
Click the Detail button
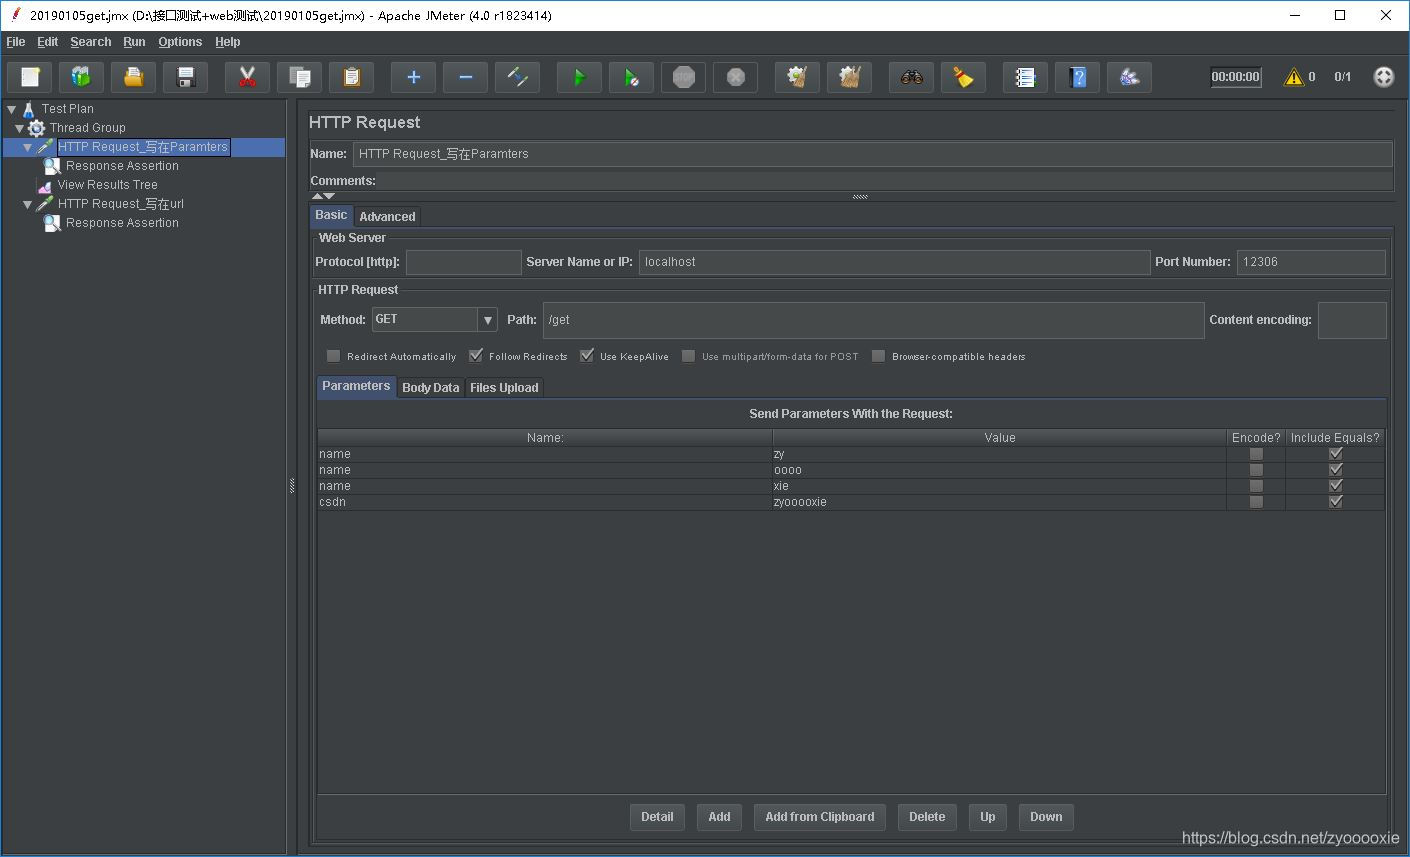[x=657, y=817]
